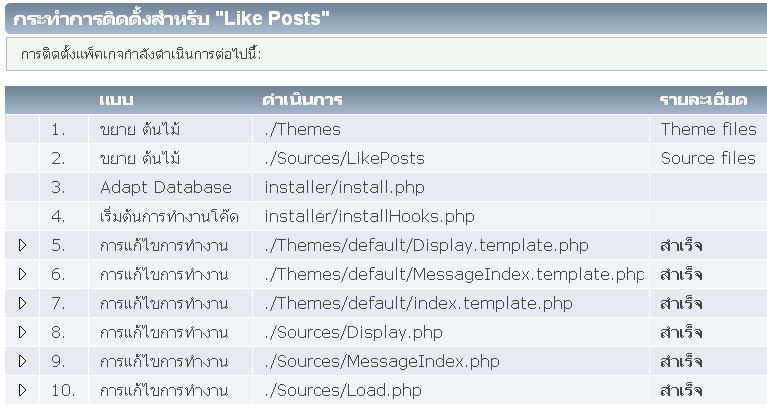
Task: Click the "แบบ" column header
Action: click(x=117, y=100)
